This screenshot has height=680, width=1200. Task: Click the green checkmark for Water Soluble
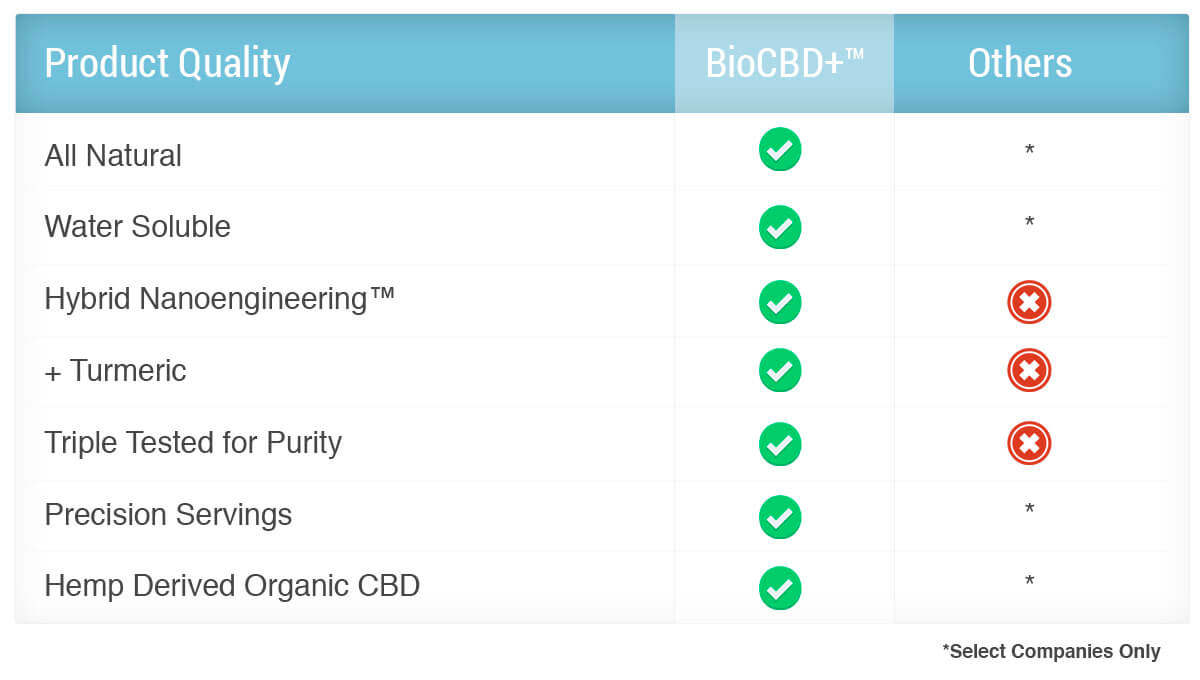point(780,227)
